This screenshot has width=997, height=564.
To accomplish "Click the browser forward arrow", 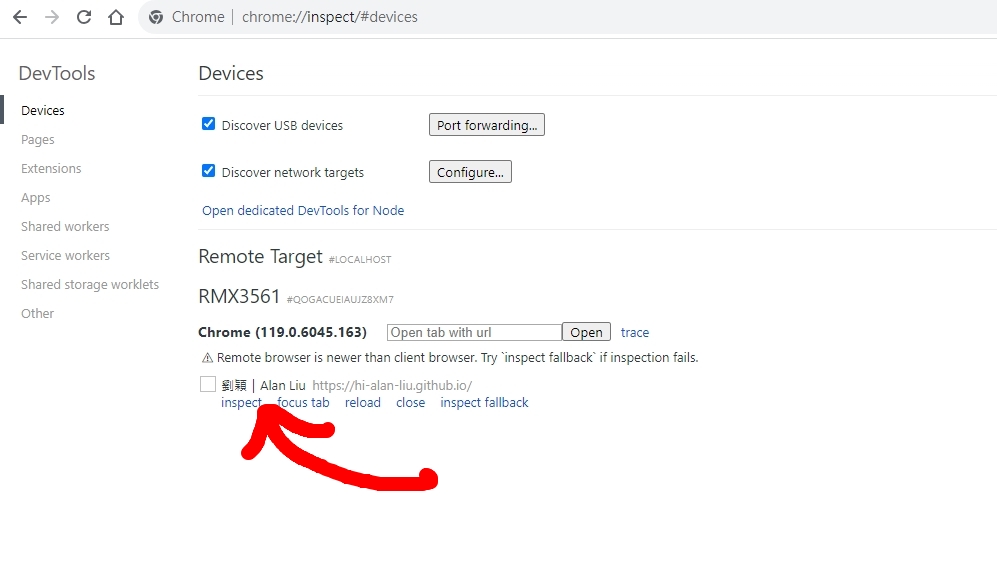I will tap(52, 17).
